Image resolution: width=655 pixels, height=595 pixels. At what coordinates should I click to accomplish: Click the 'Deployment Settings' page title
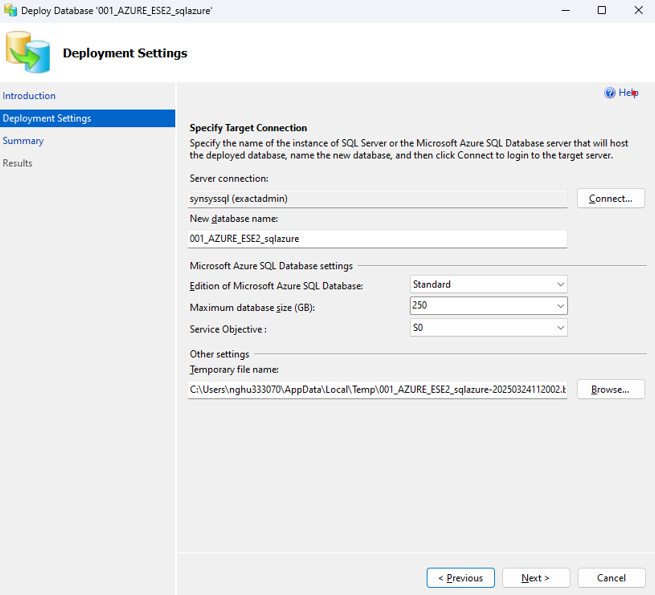click(125, 53)
